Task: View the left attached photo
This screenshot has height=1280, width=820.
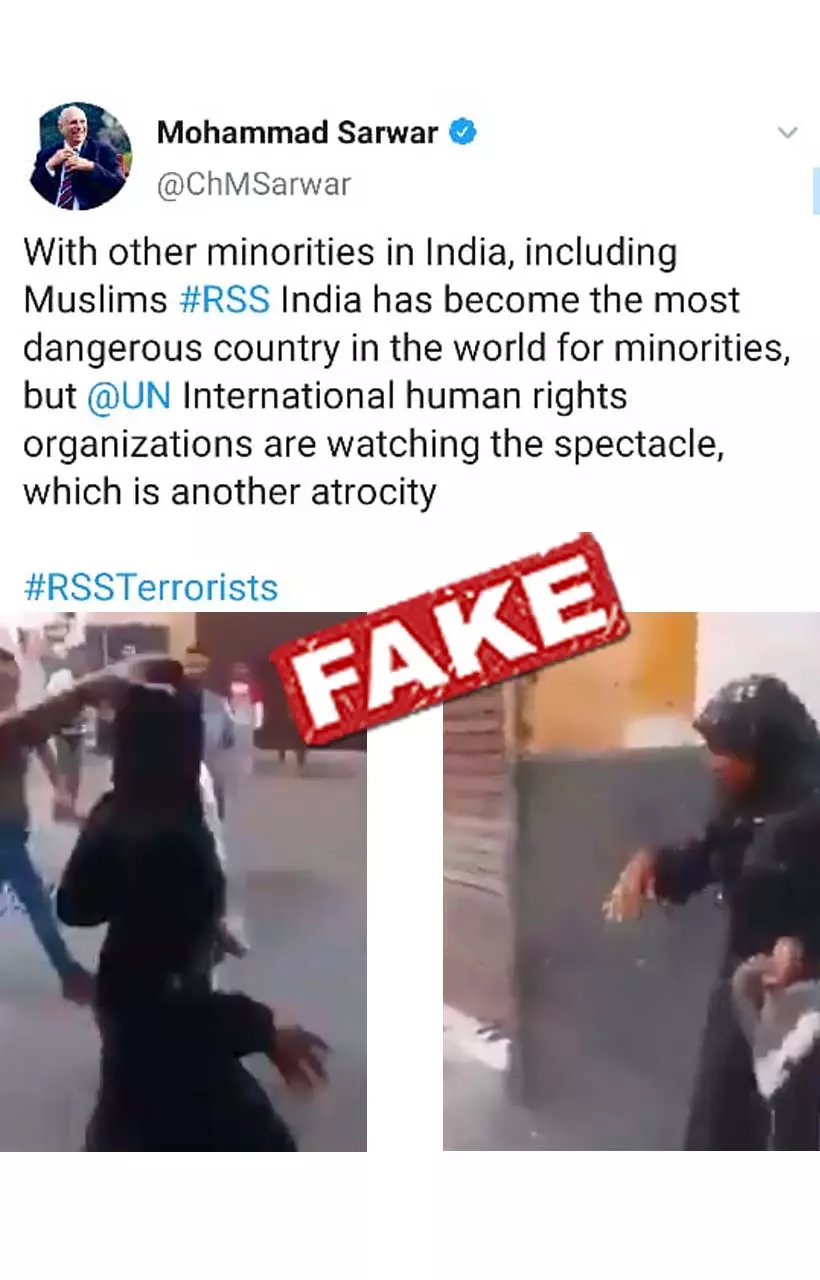Action: [x=183, y=881]
